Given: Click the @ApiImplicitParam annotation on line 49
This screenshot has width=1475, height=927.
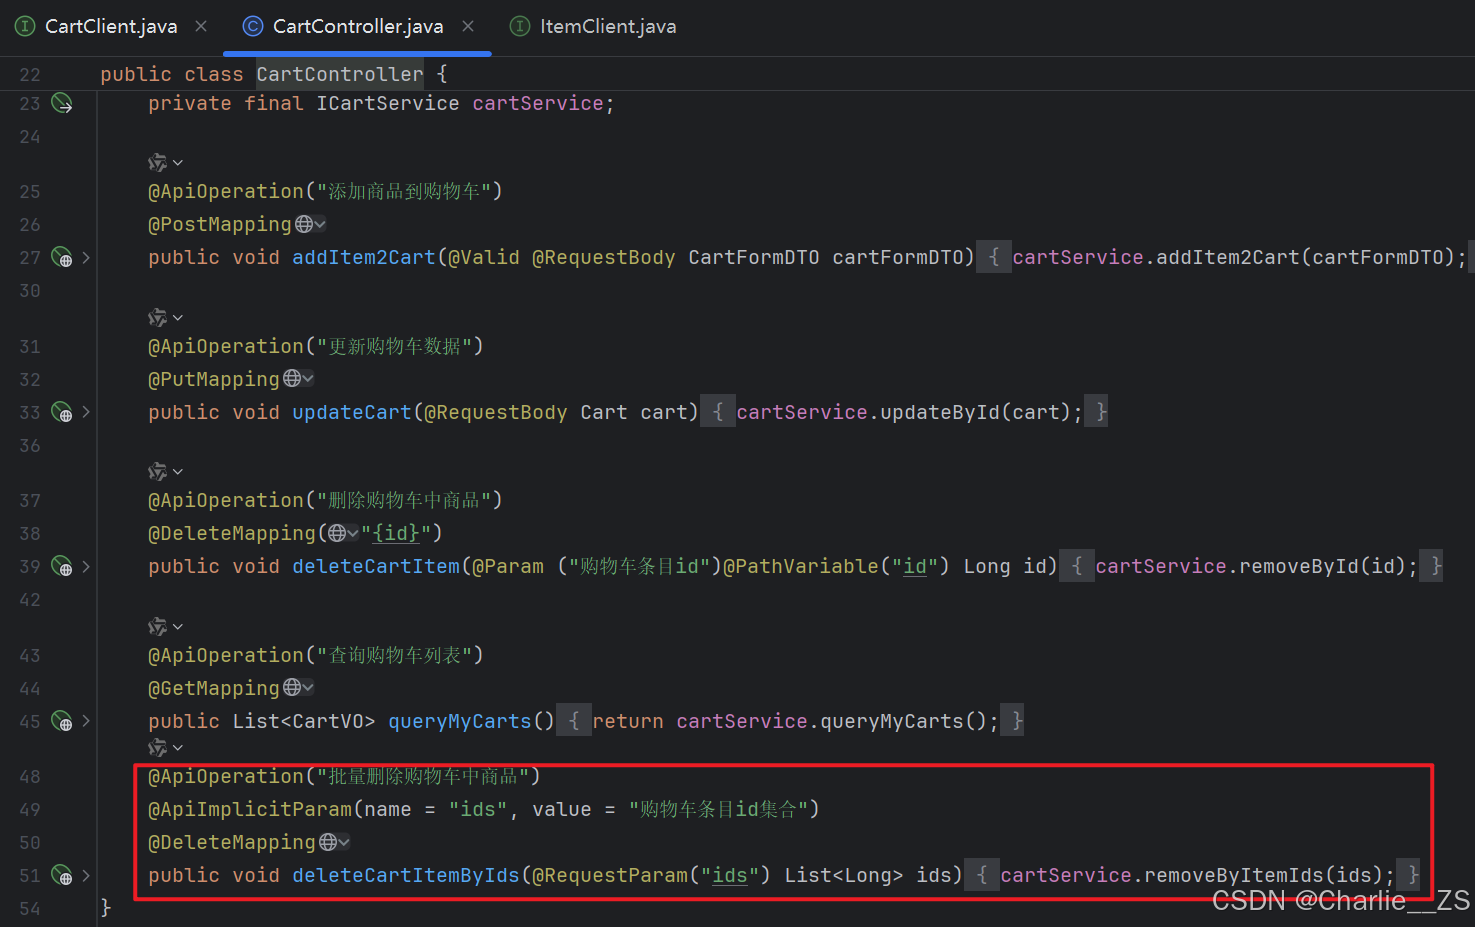Looking at the screenshot, I should (x=250, y=809).
